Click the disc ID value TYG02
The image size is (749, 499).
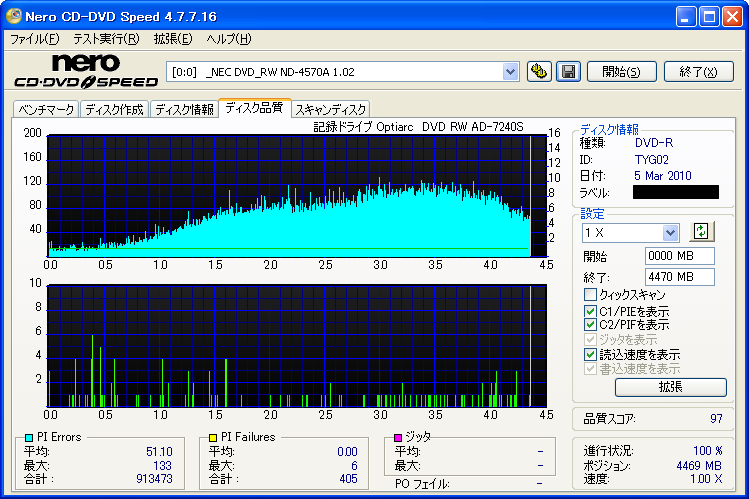coord(652,159)
